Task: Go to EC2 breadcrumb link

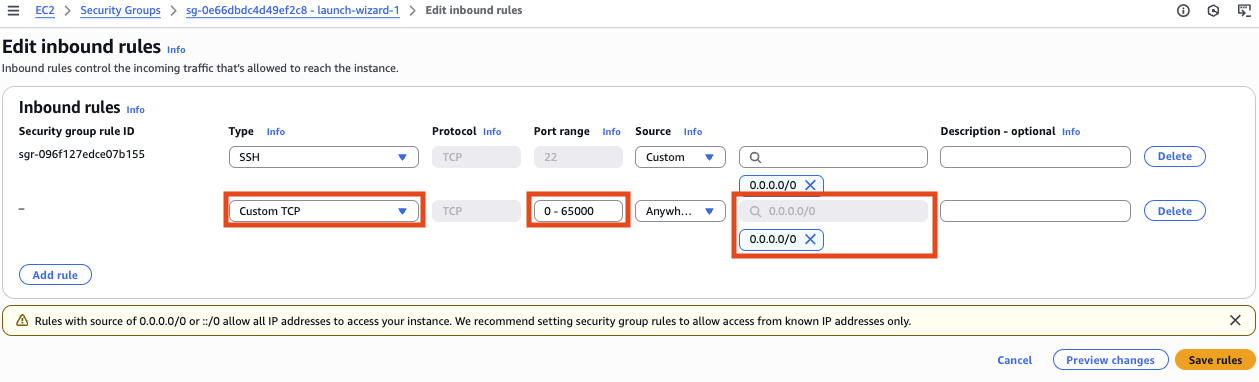Action: pyautogui.click(x=45, y=10)
